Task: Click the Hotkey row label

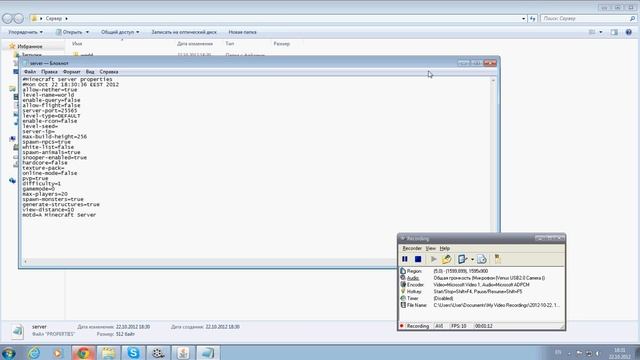Action: coord(415,291)
